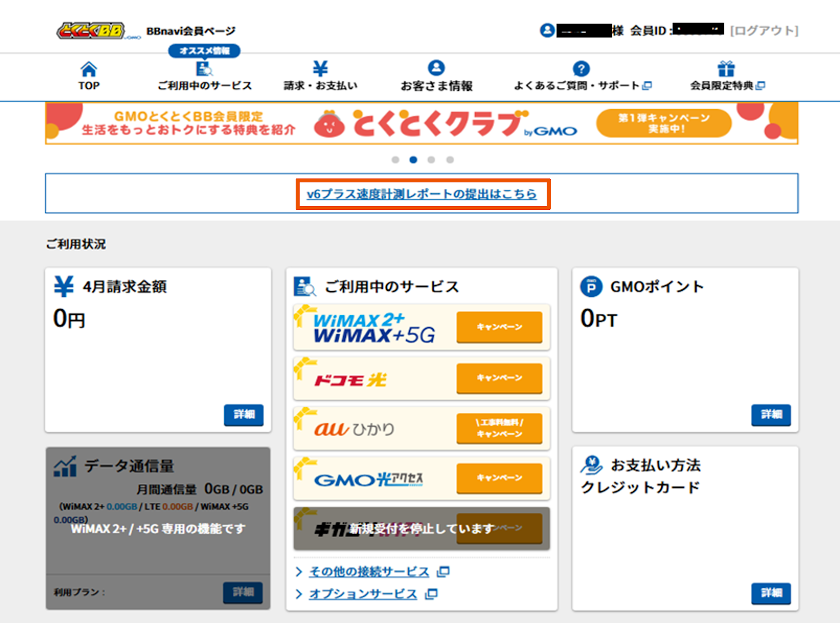The width and height of the screenshot is (840, 623).
Task: Click WiMAX +5G キャンペーン button
Action: click(x=499, y=327)
